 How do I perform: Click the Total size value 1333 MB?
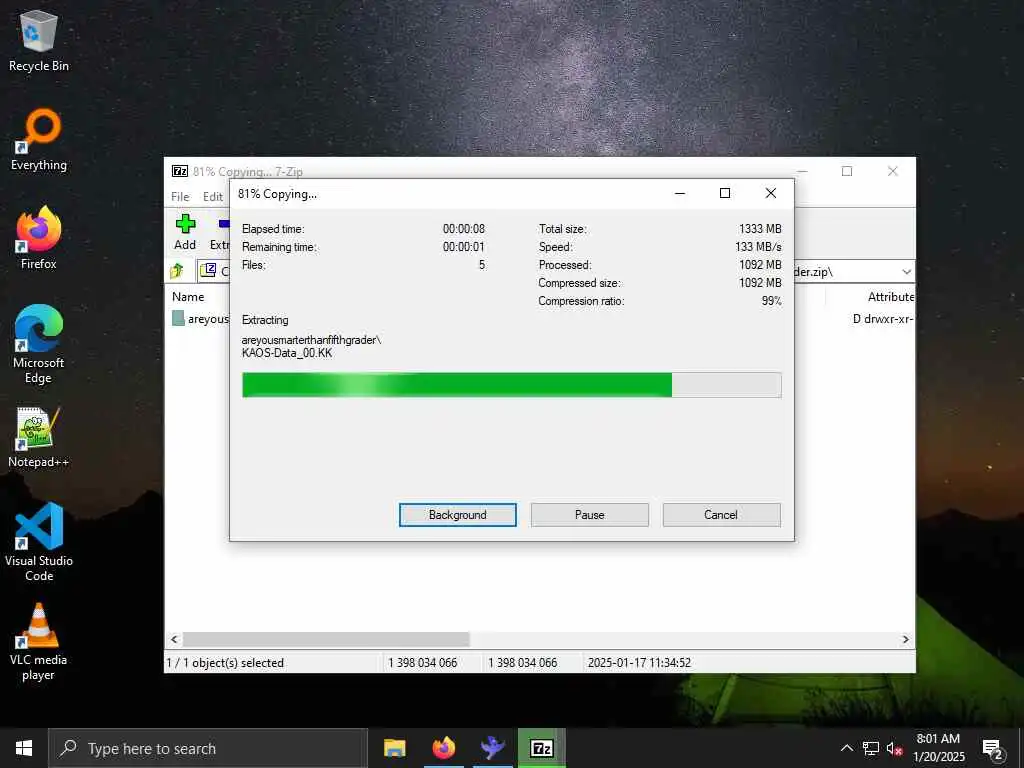pyautogui.click(x=760, y=229)
